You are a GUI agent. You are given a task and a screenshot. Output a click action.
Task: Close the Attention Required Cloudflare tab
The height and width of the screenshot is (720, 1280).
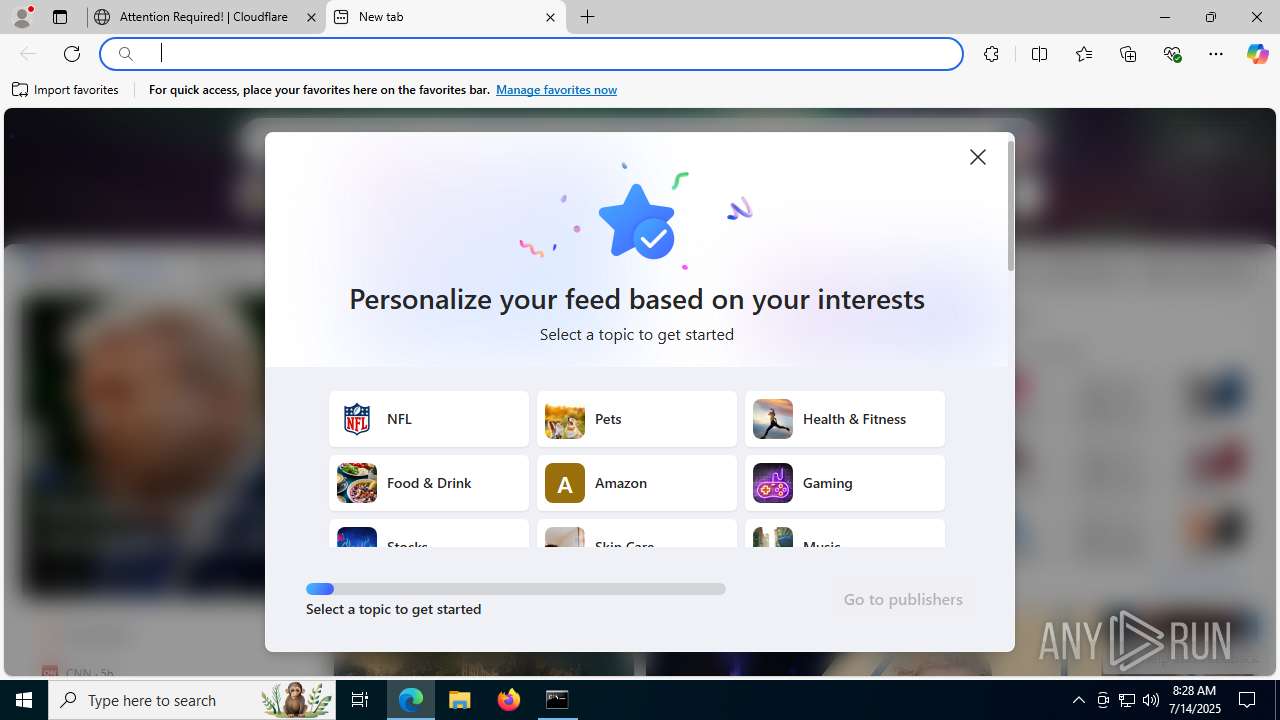311,17
